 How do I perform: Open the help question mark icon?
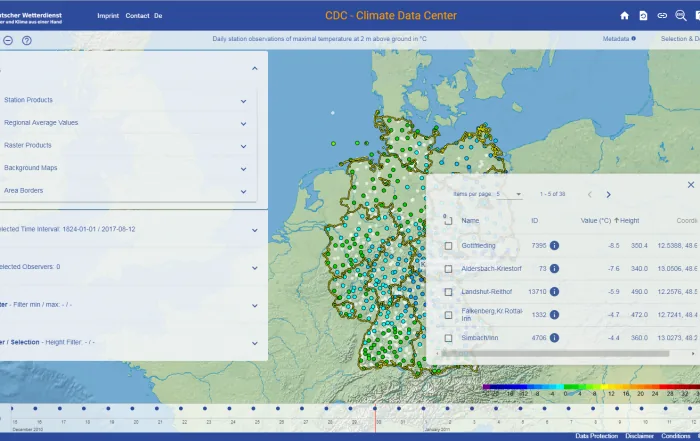tap(27, 41)
